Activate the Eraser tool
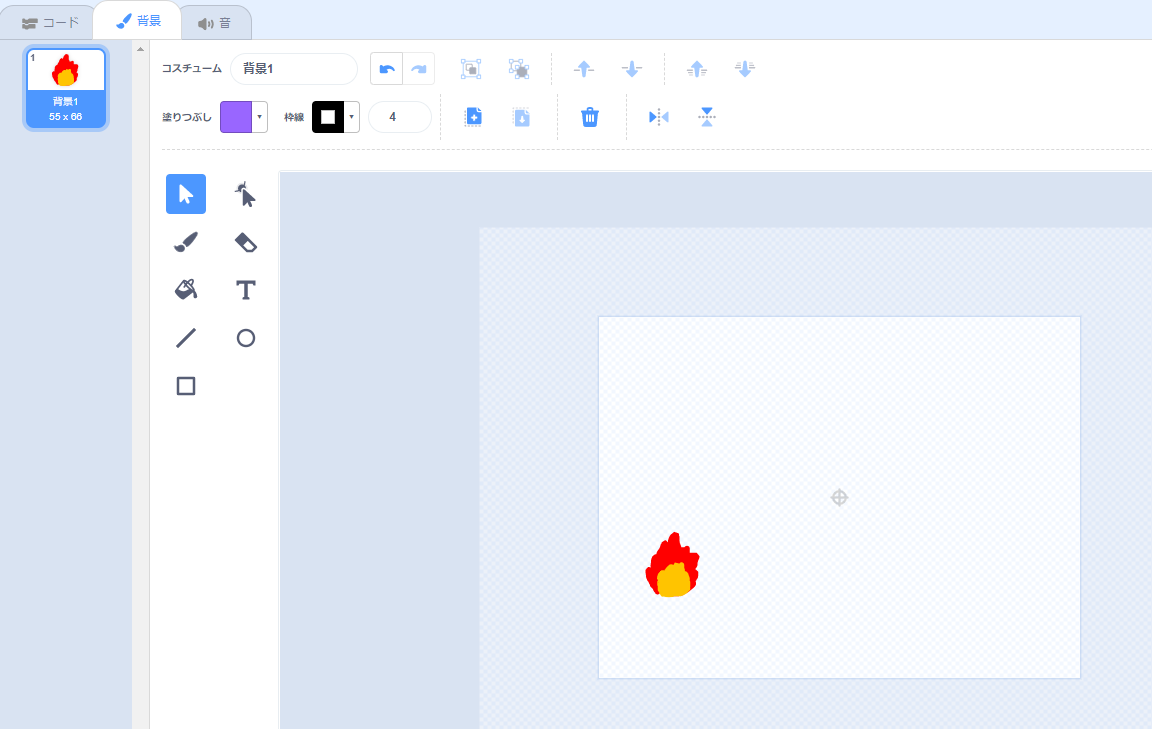 [x=245, y=242]
